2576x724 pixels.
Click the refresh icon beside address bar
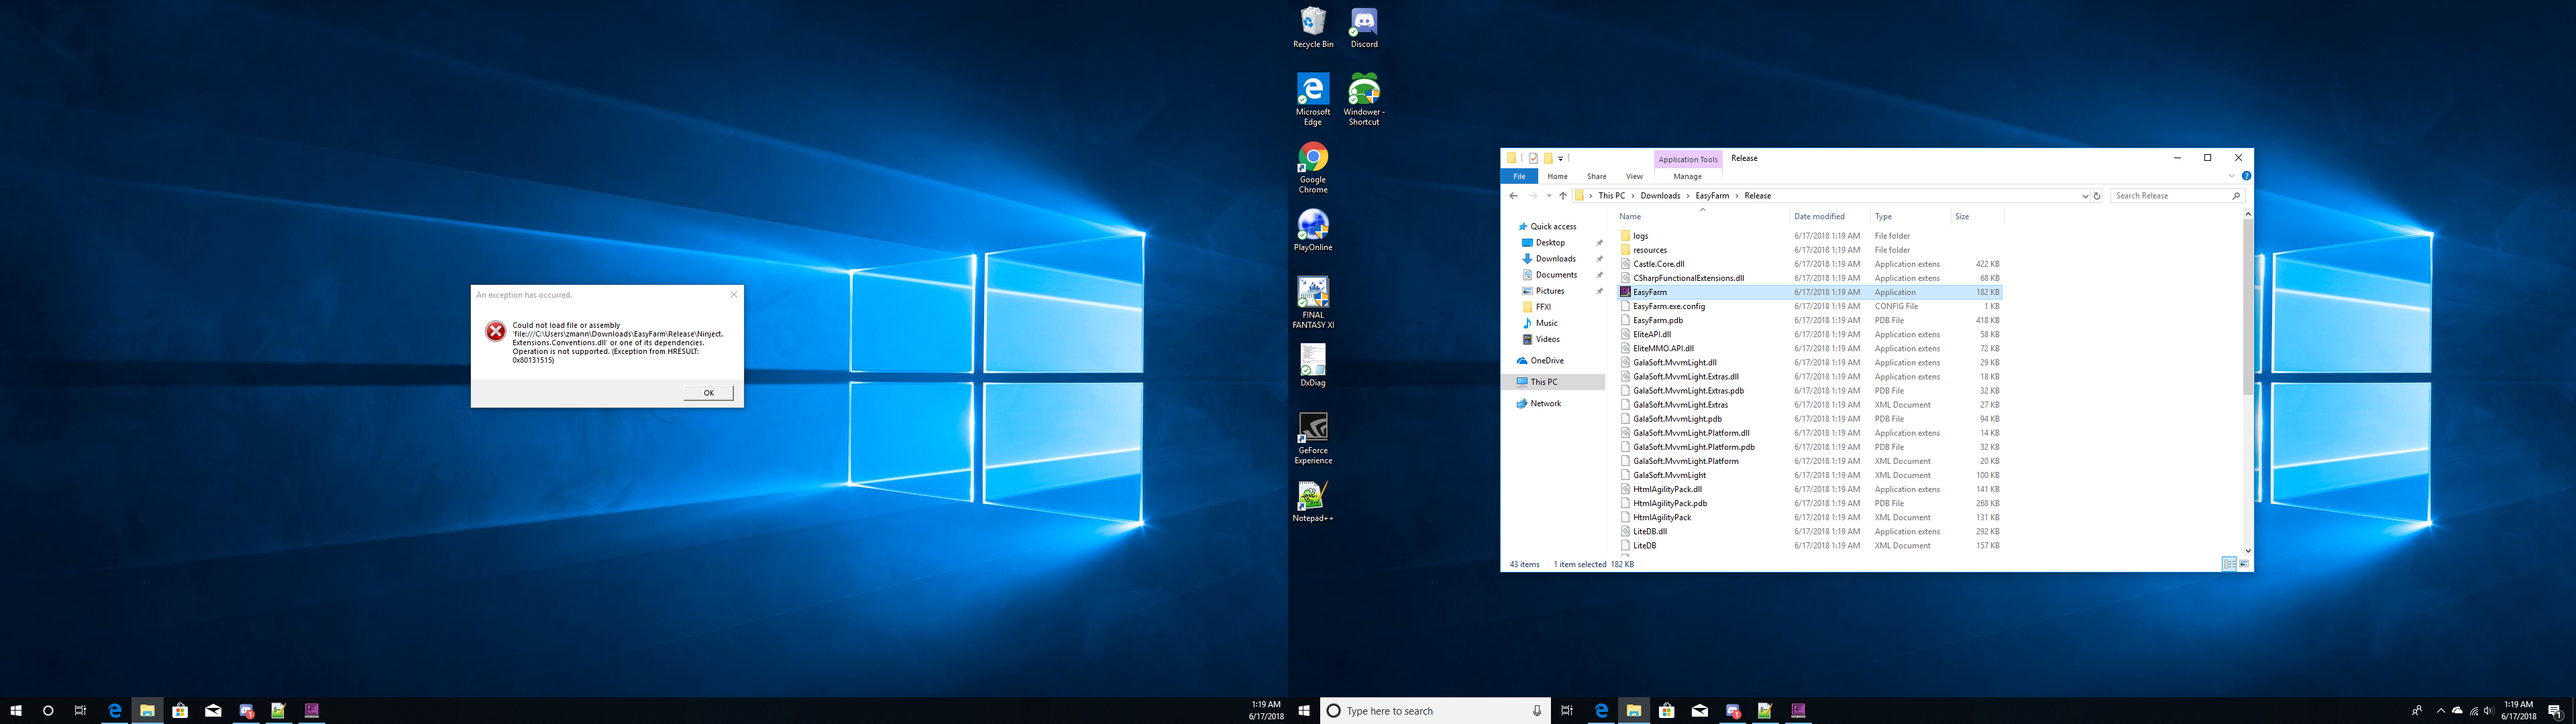click(x=2097, y=196)
